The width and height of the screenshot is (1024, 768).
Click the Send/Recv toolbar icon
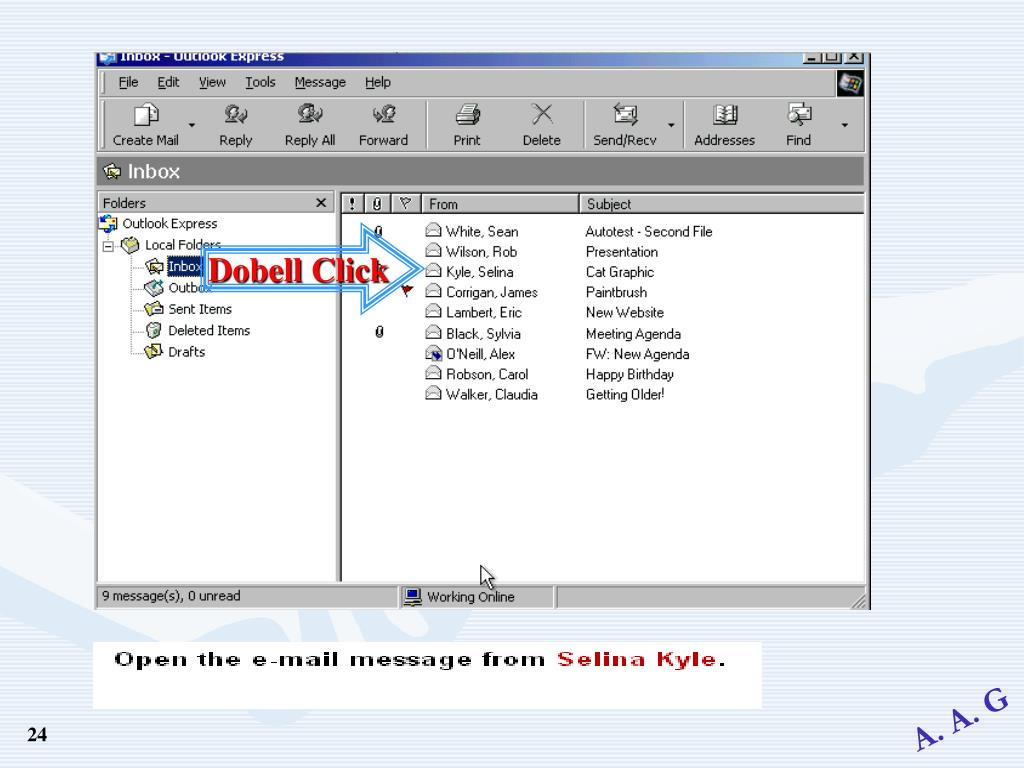pyautogui.click(x=625, y=114)
